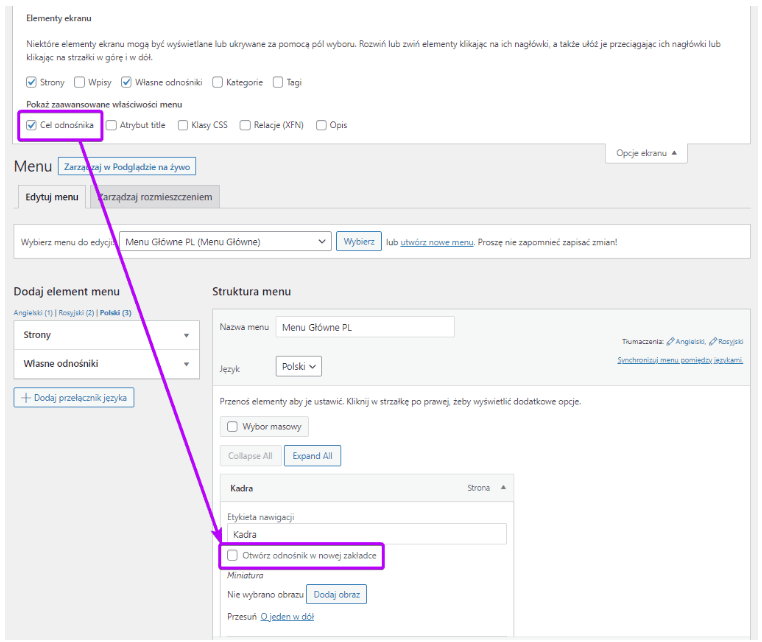This screenshot has height=642, width=762.
Task: Tick 'Otwórz odnośnik w nowej zakładce' checkbox
Action: point(233,555)
